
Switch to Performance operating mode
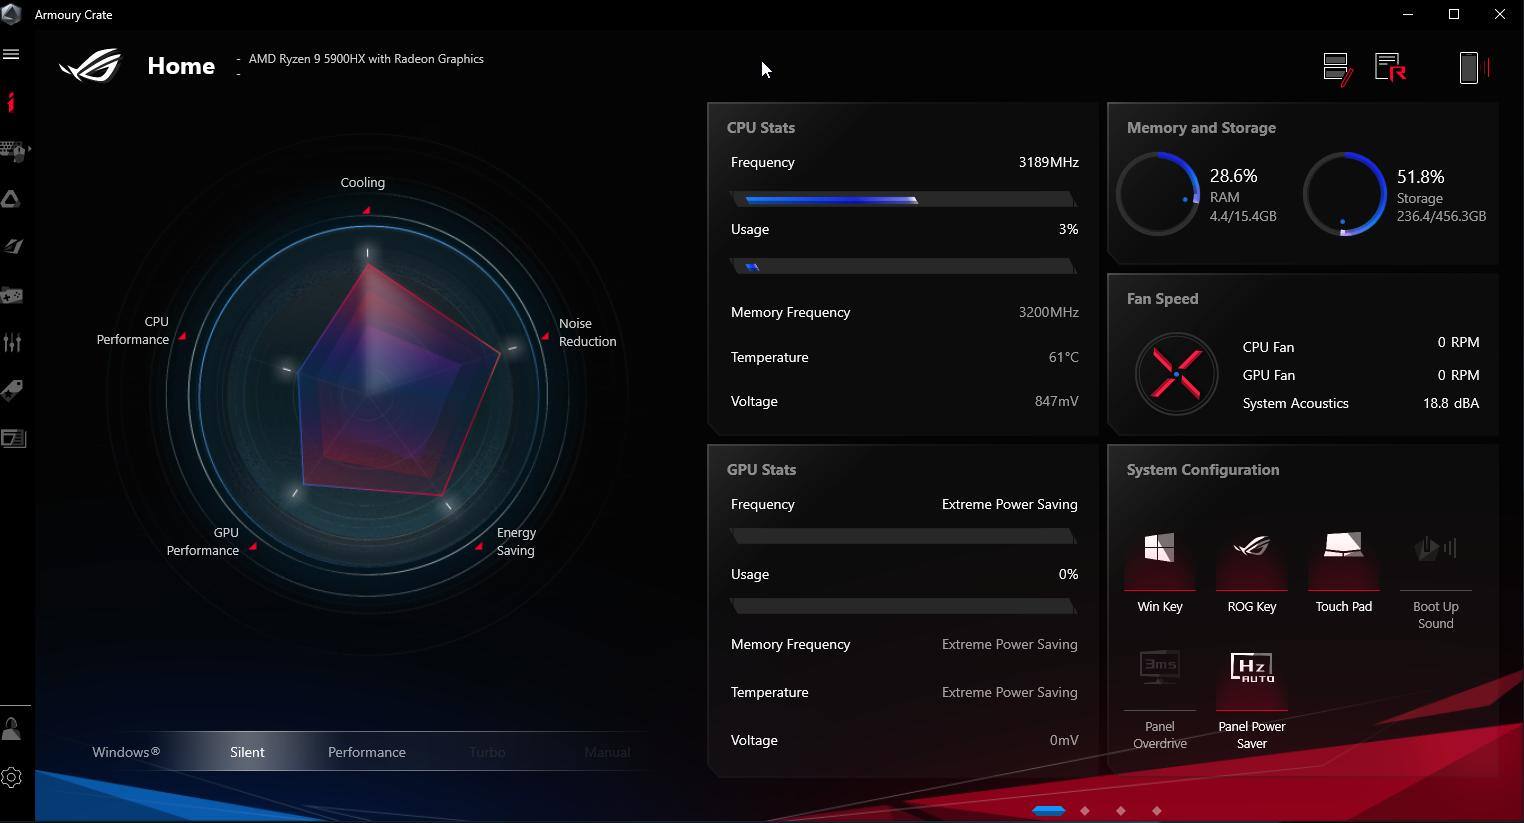point(367,752)
